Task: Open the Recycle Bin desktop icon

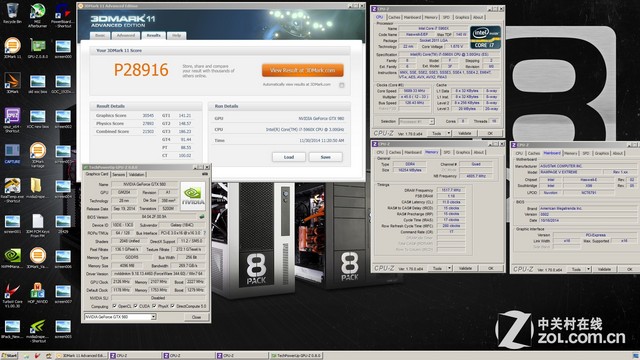Action: (x=12, y=11)
